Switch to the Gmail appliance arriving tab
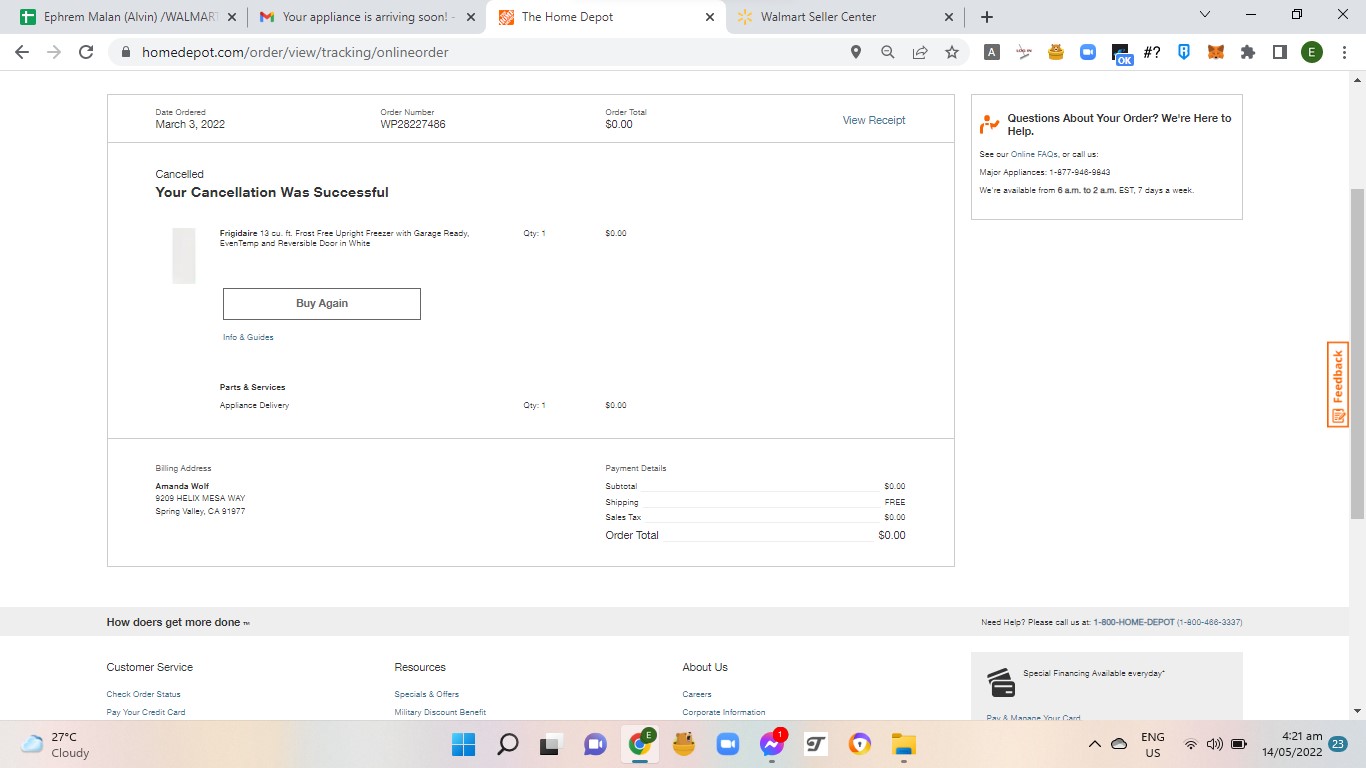This screenshot has height=768, width=1366. [367, 17]
